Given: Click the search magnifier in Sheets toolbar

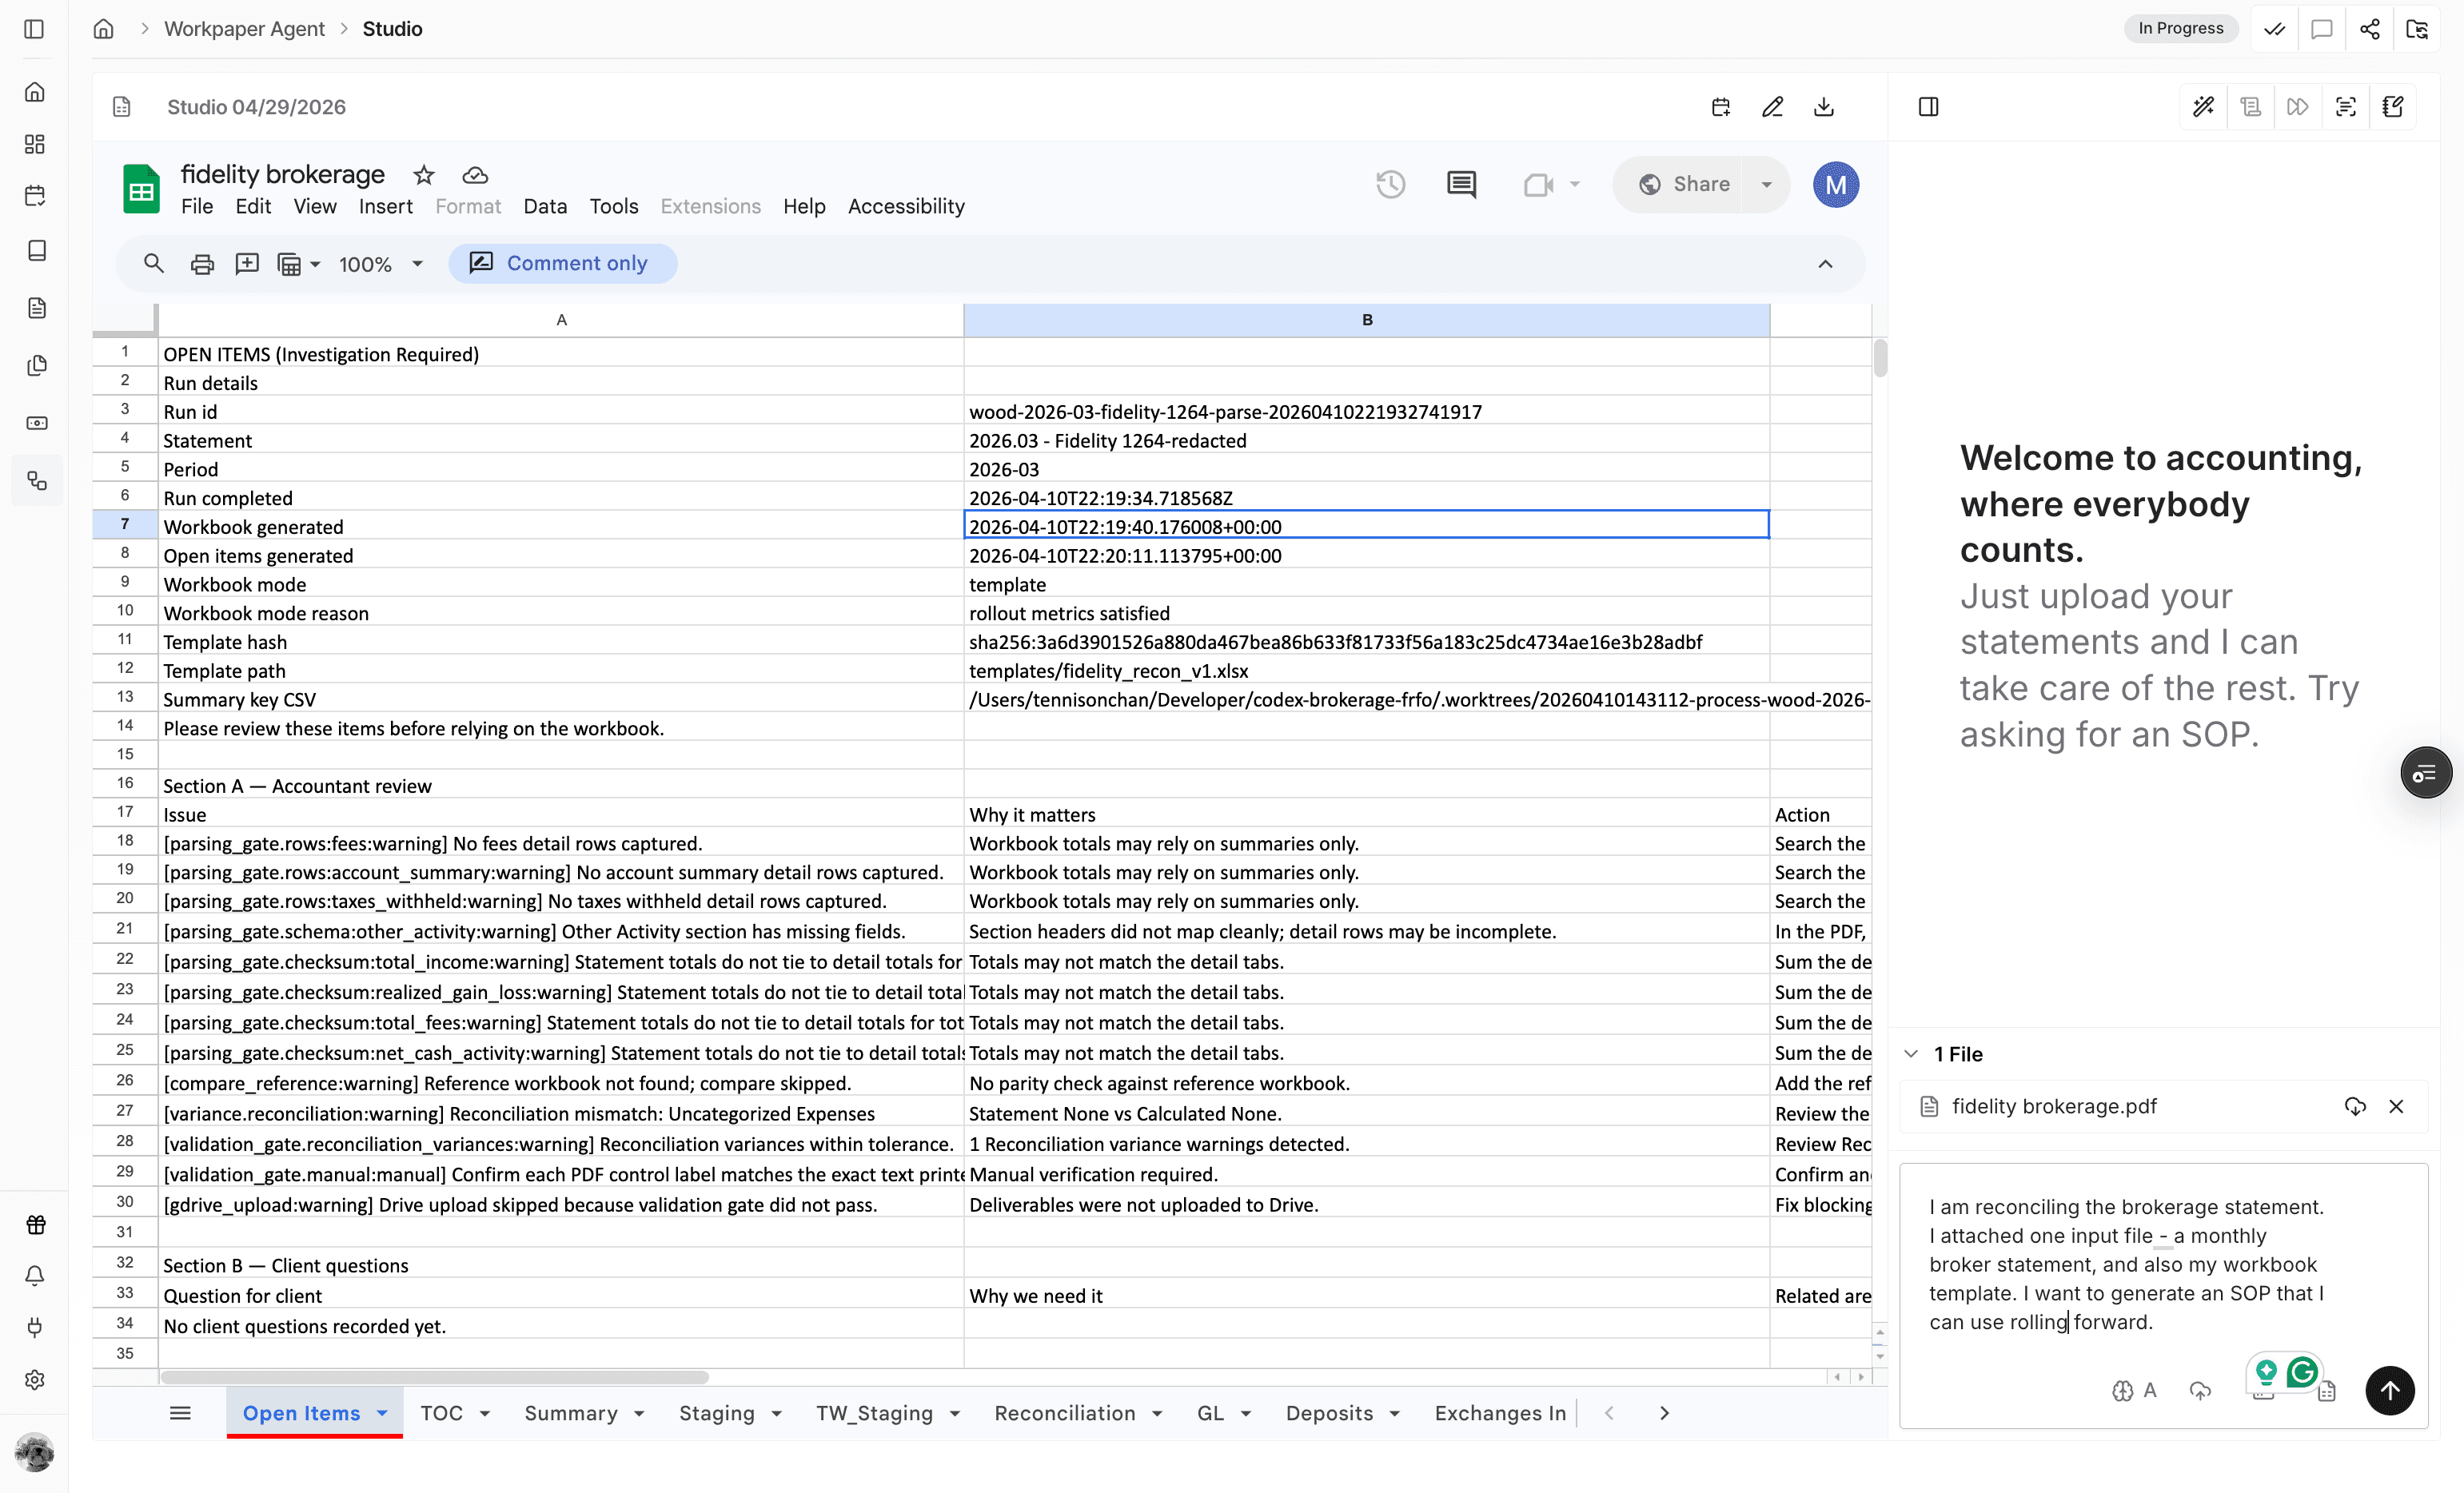Looking at the screenshot, I should coord(153,264).
